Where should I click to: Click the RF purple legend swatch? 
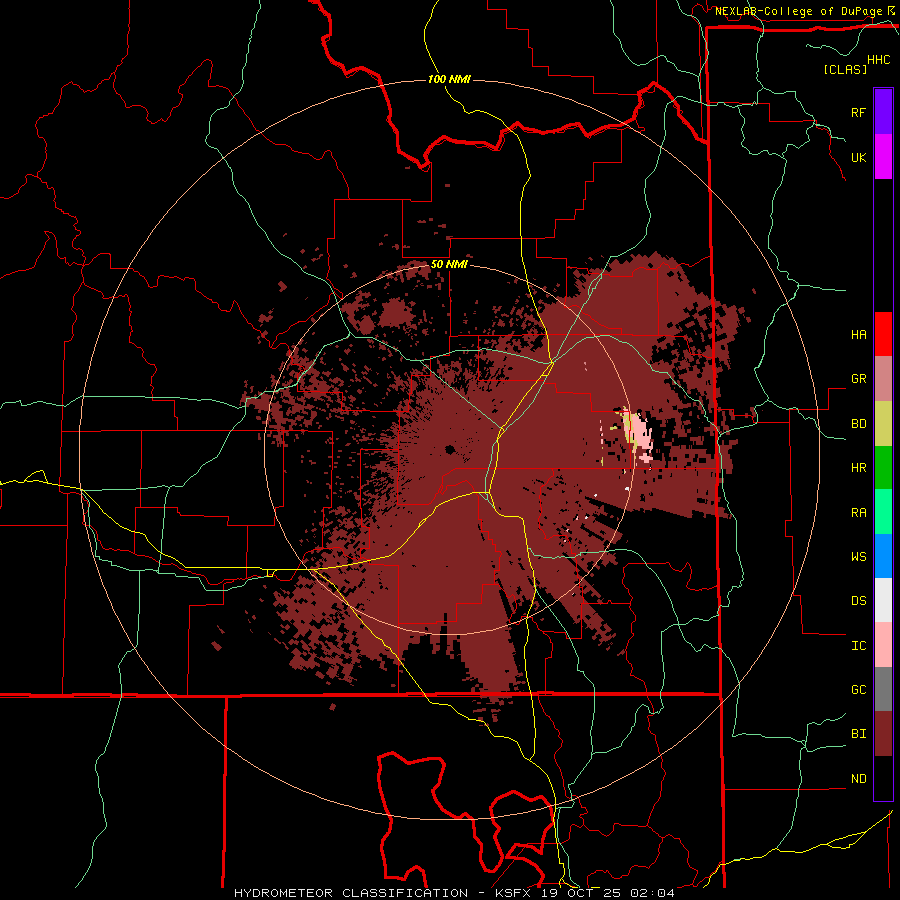(883, 112)
